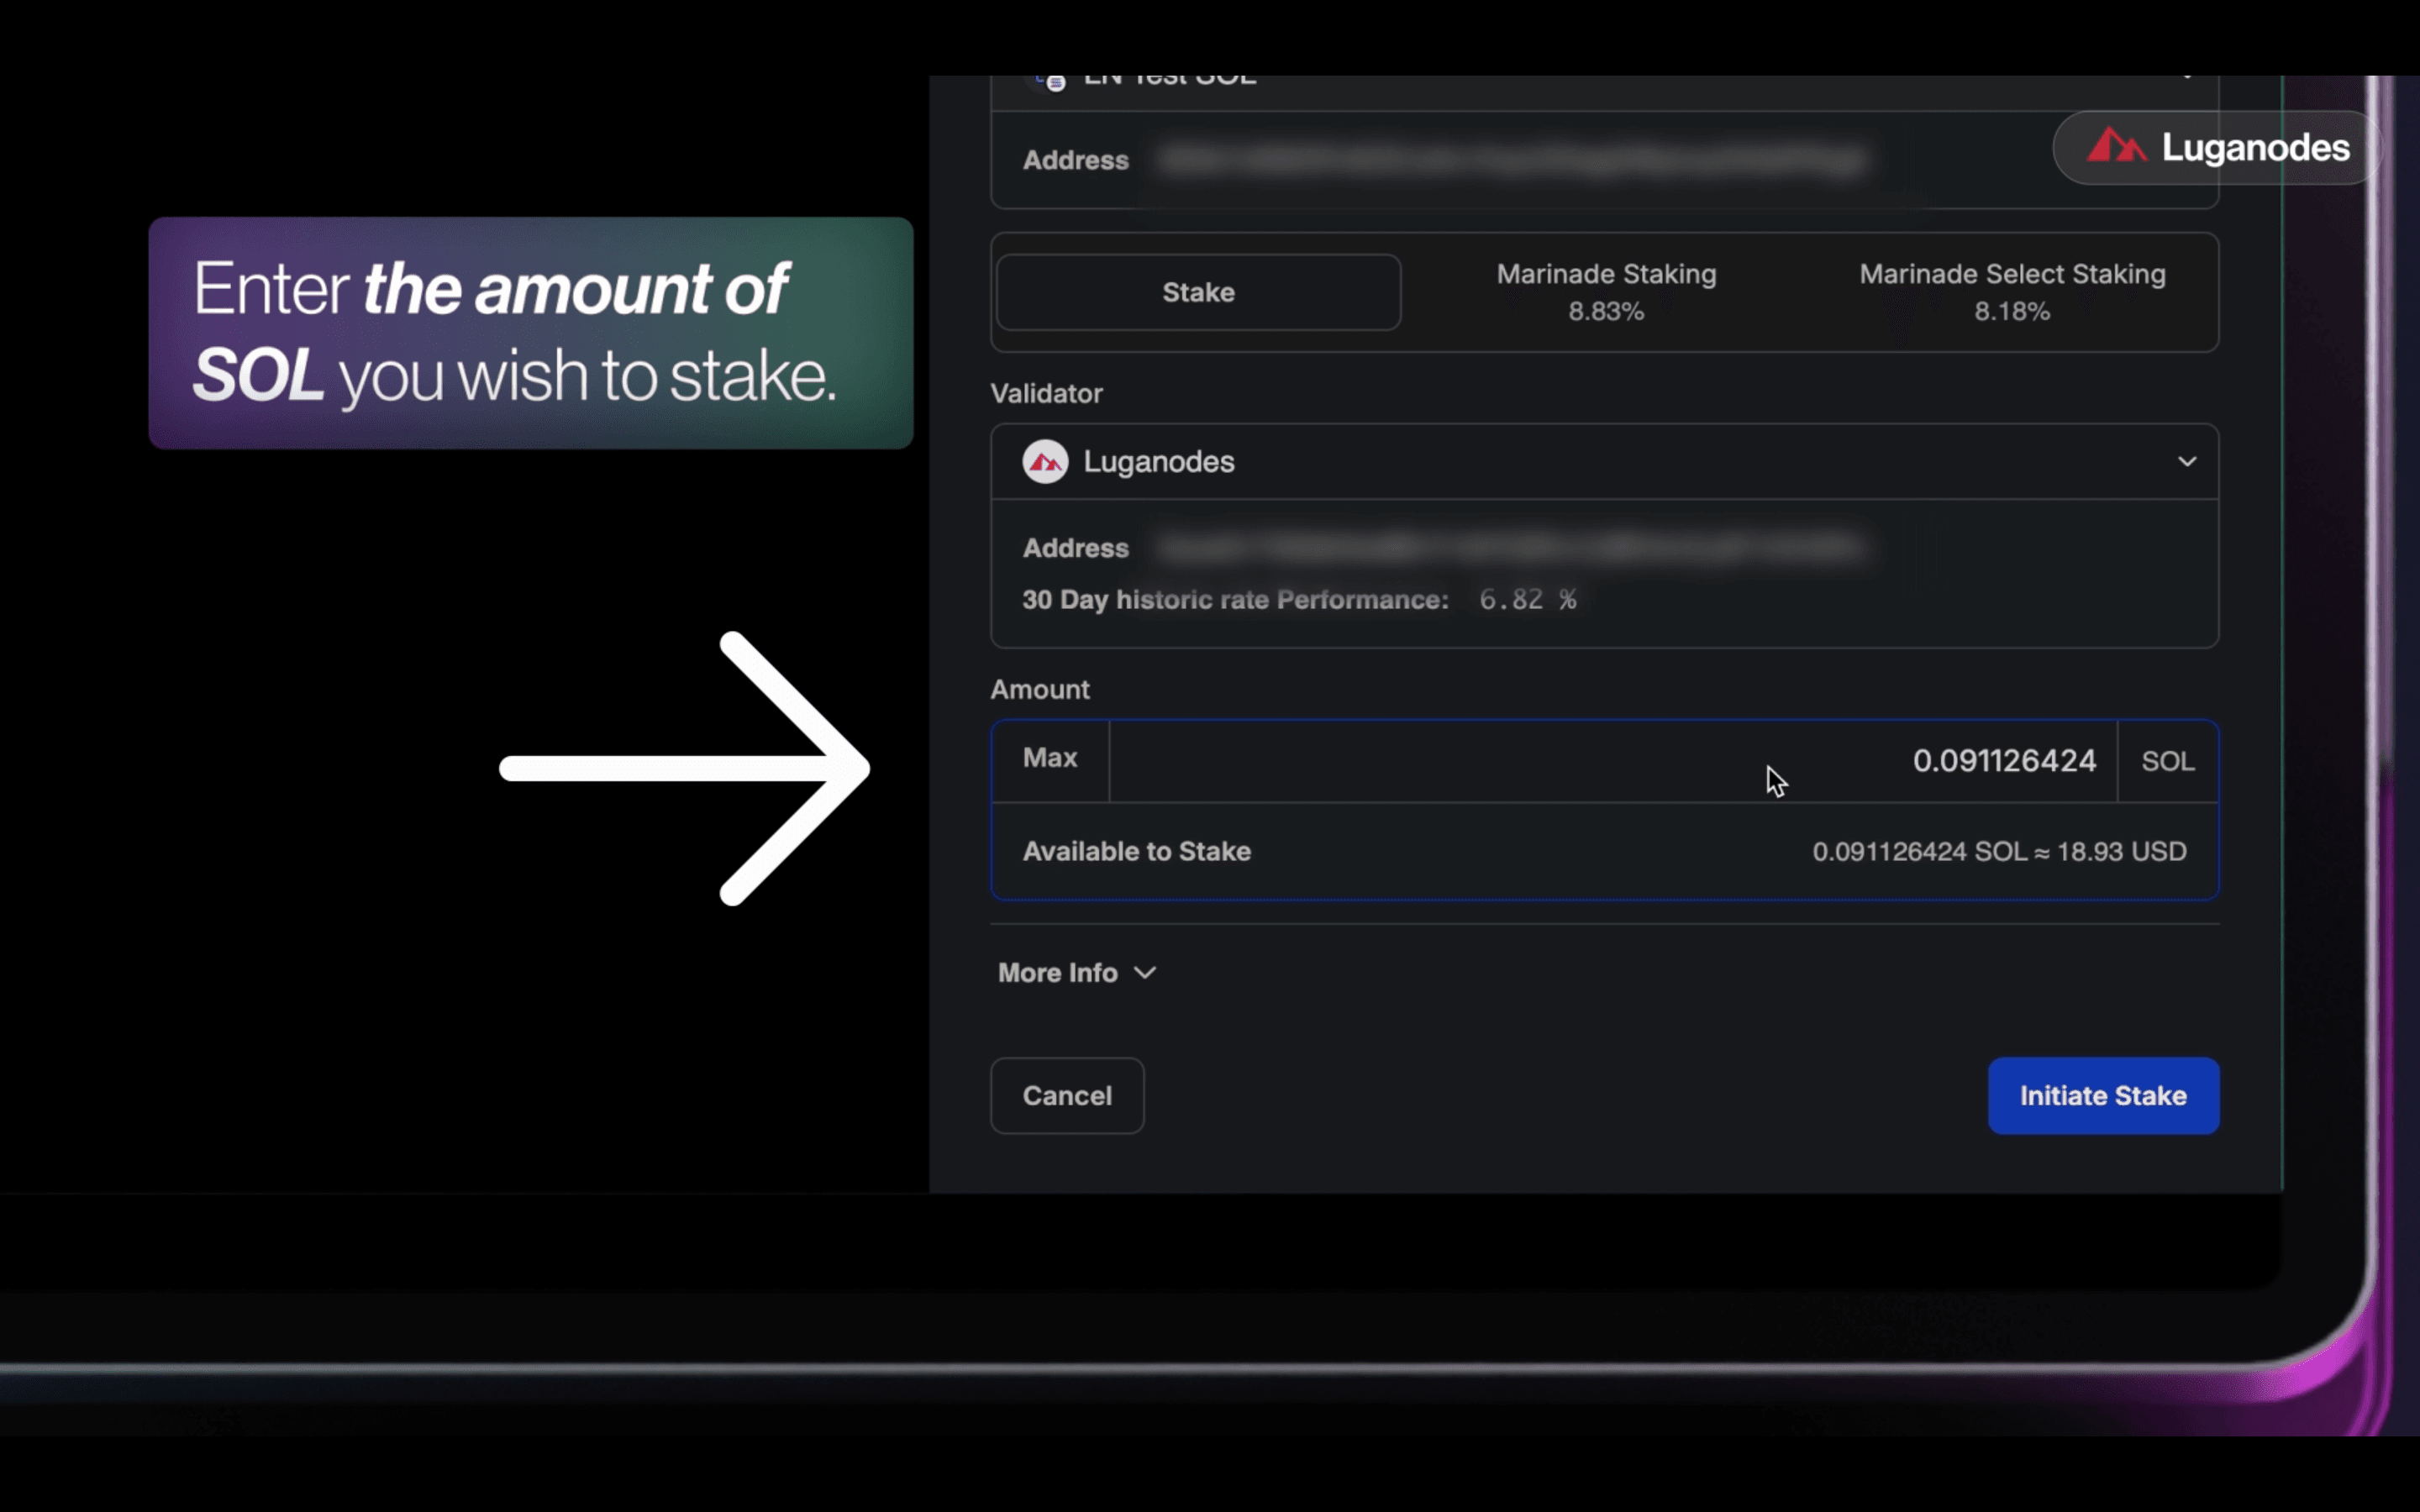Click the More Info chevron icon
This screenshot has height=1512, width=2420.
click(x=1146, y=973)
